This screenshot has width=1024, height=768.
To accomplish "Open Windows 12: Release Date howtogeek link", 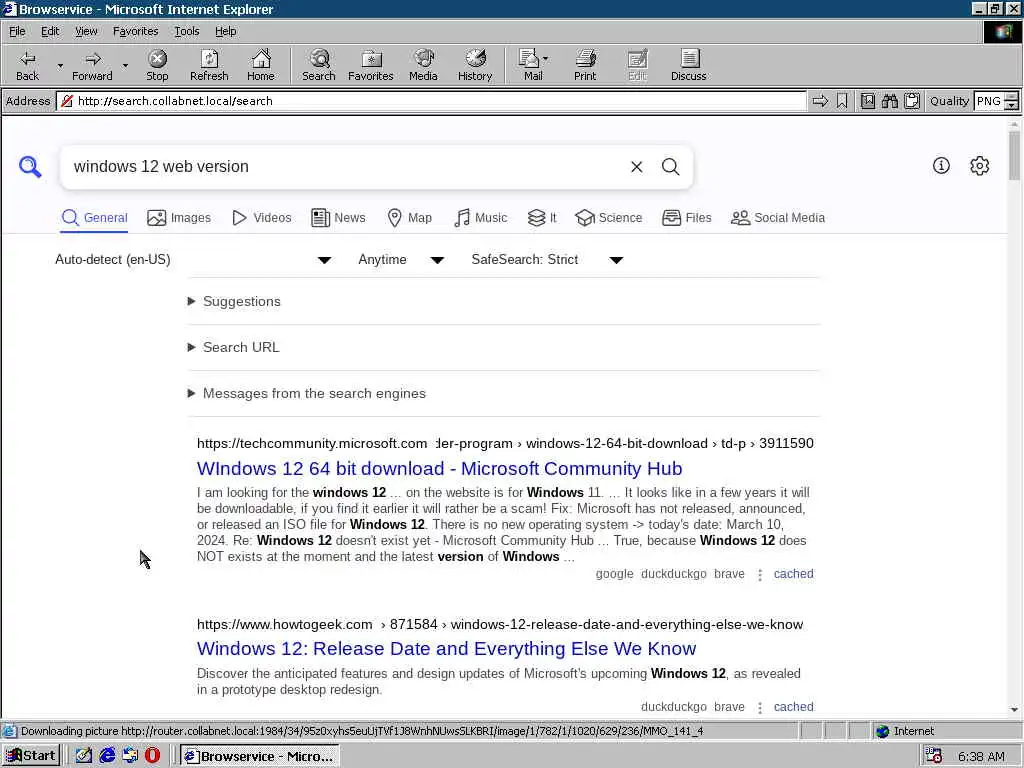I will pos(446,648).
